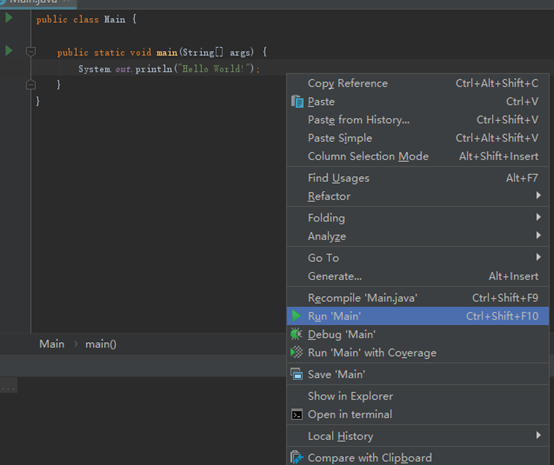Viewport: 554px width, 465px height.
Task: Click main() in the breadcrumb bar
Action: pos(101,344)
